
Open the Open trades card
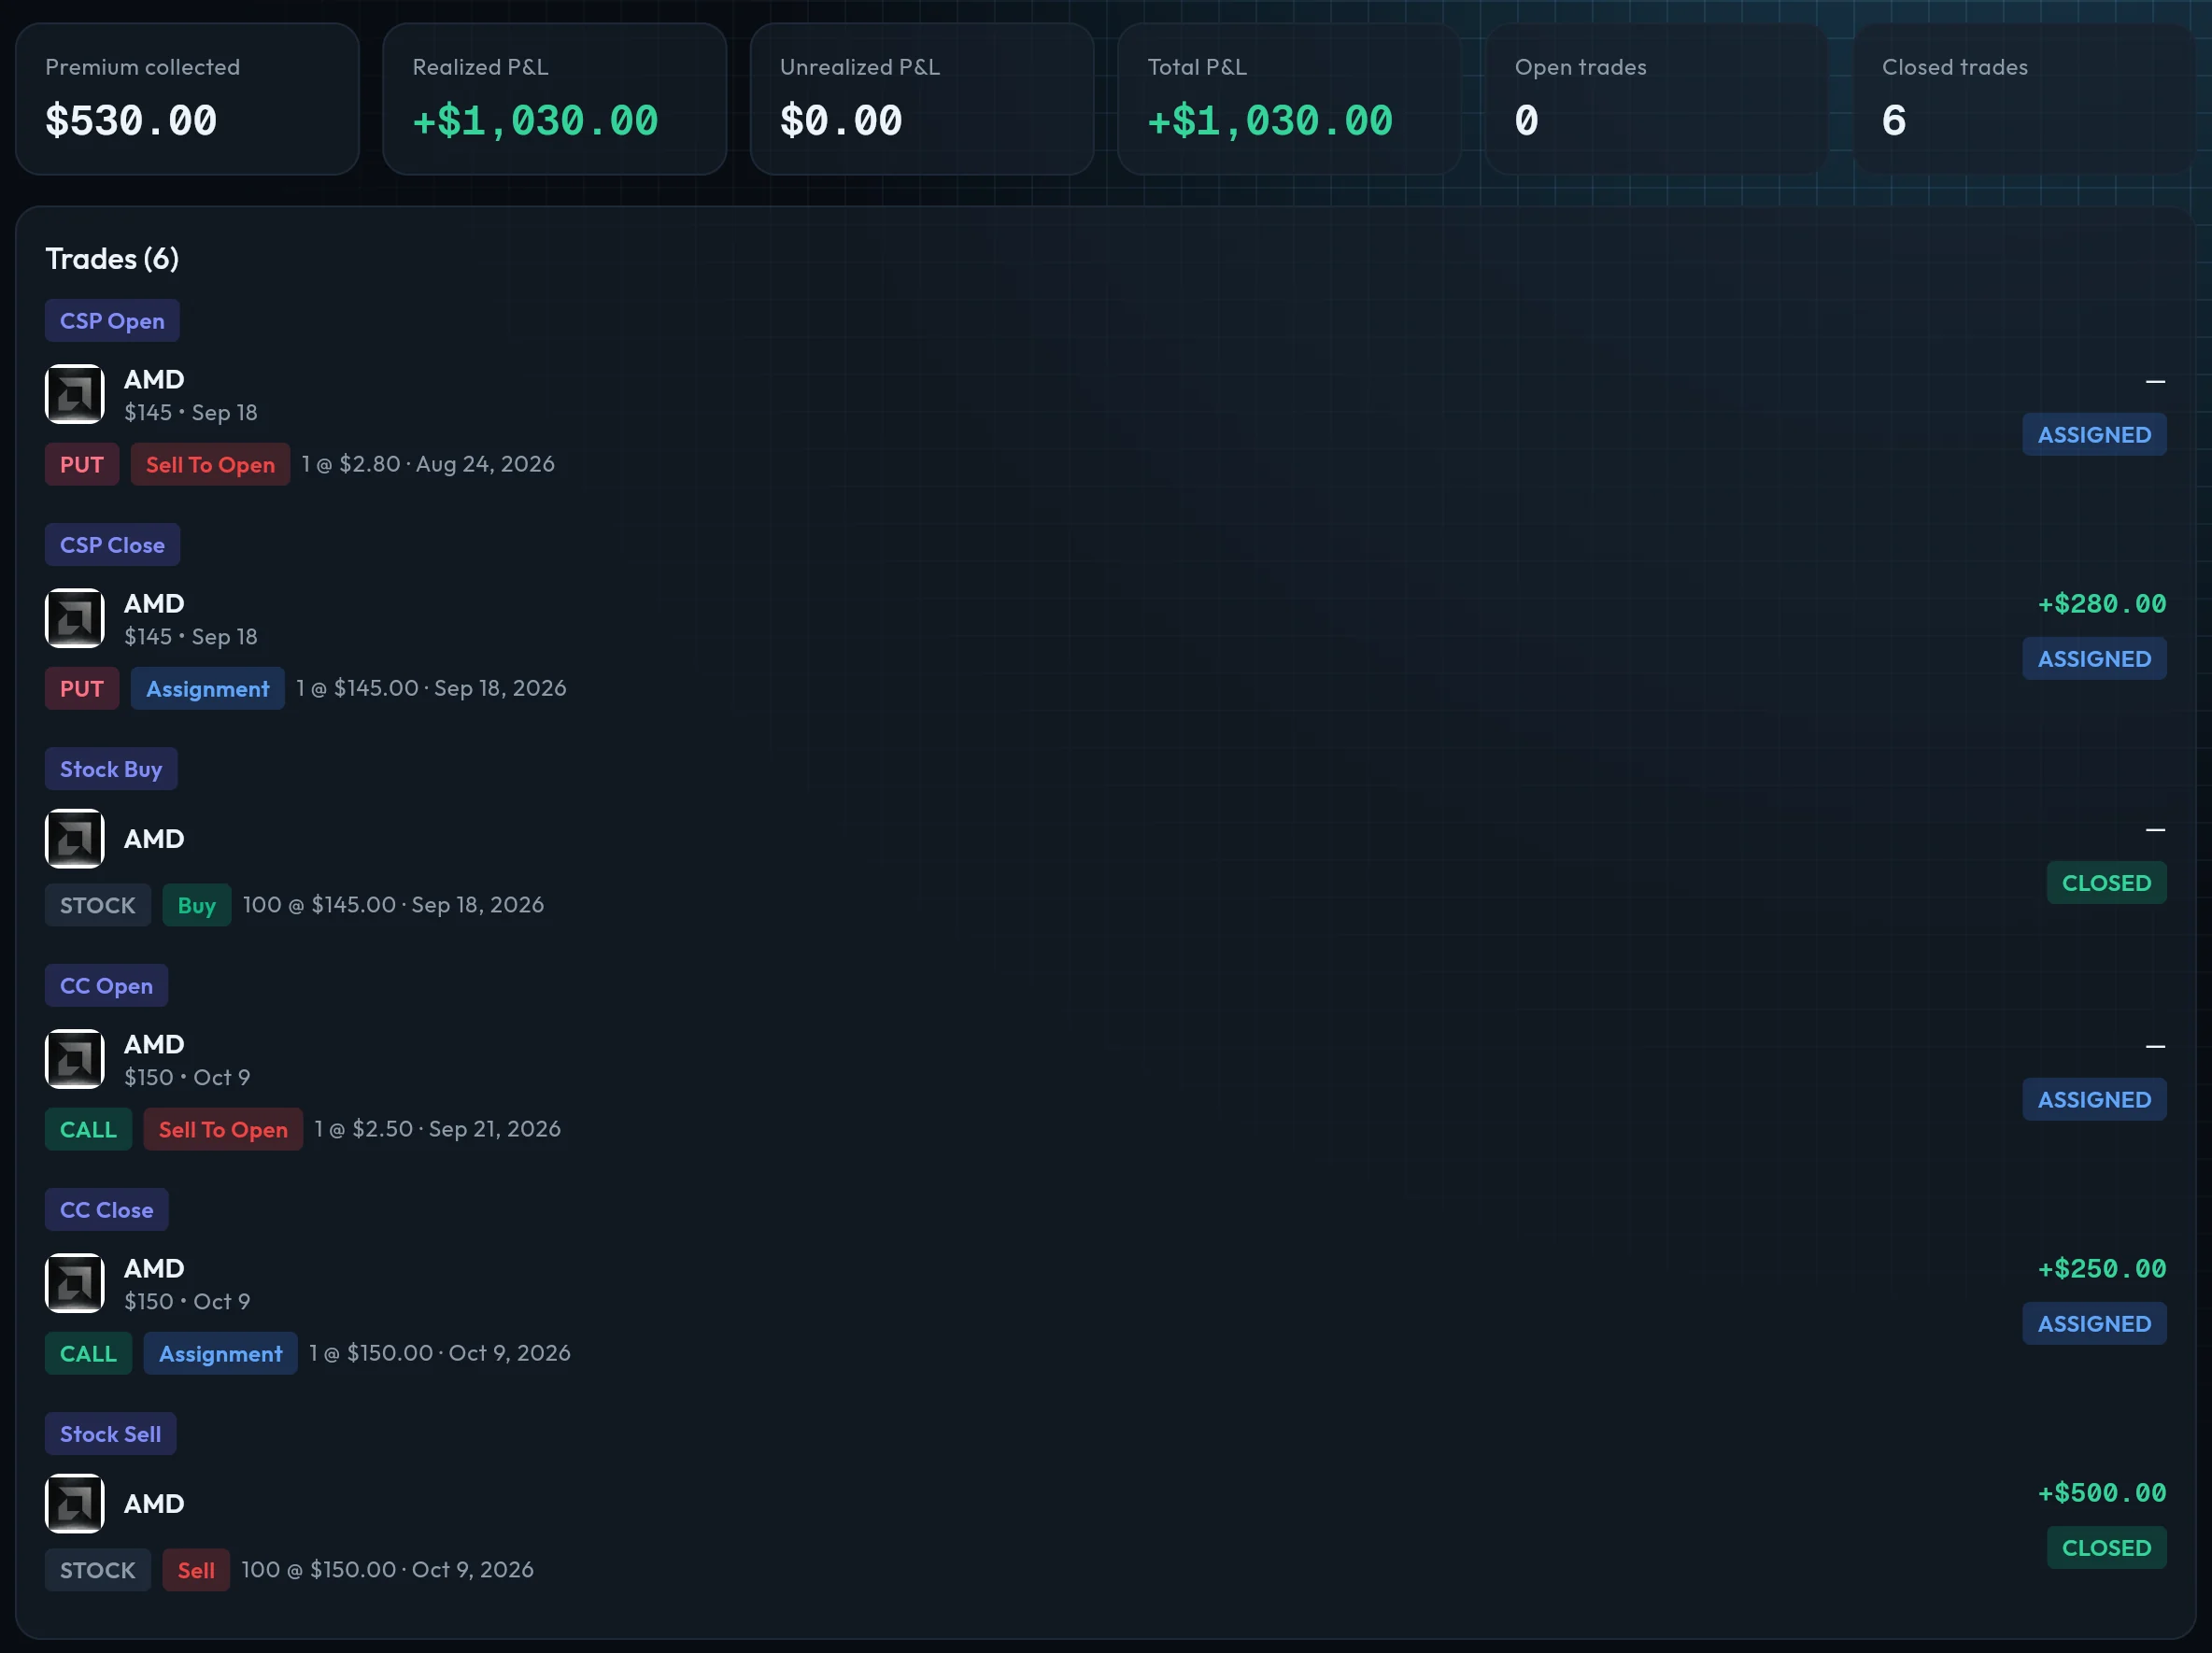(1656, 99)
